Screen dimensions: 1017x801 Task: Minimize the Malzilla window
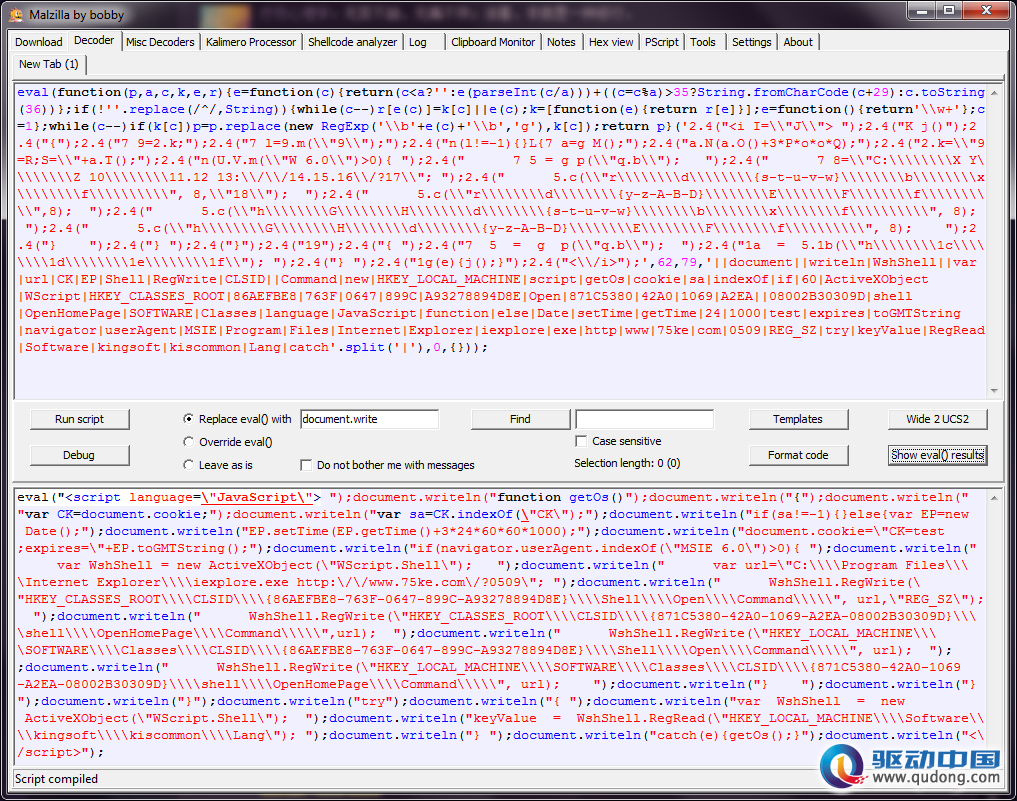pyautogui.click(x=922, y=10)
